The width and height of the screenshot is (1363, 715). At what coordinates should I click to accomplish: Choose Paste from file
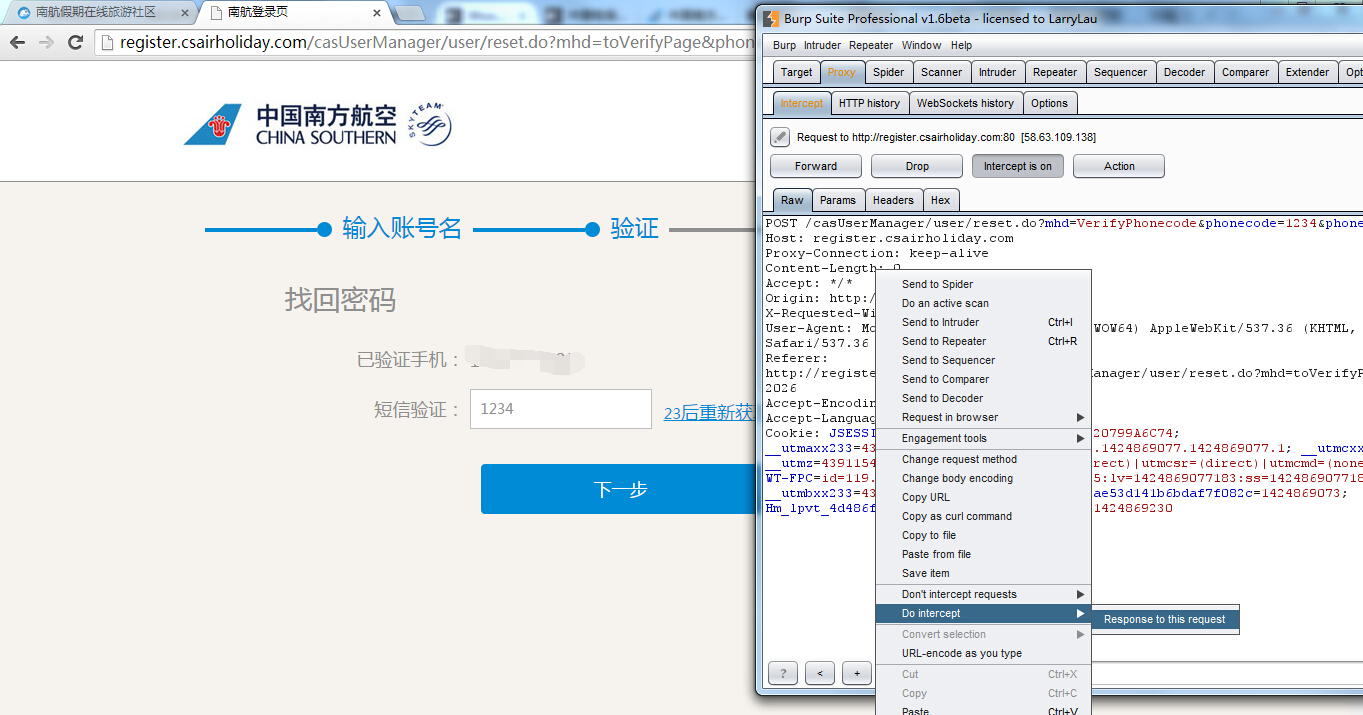point(983,554)
